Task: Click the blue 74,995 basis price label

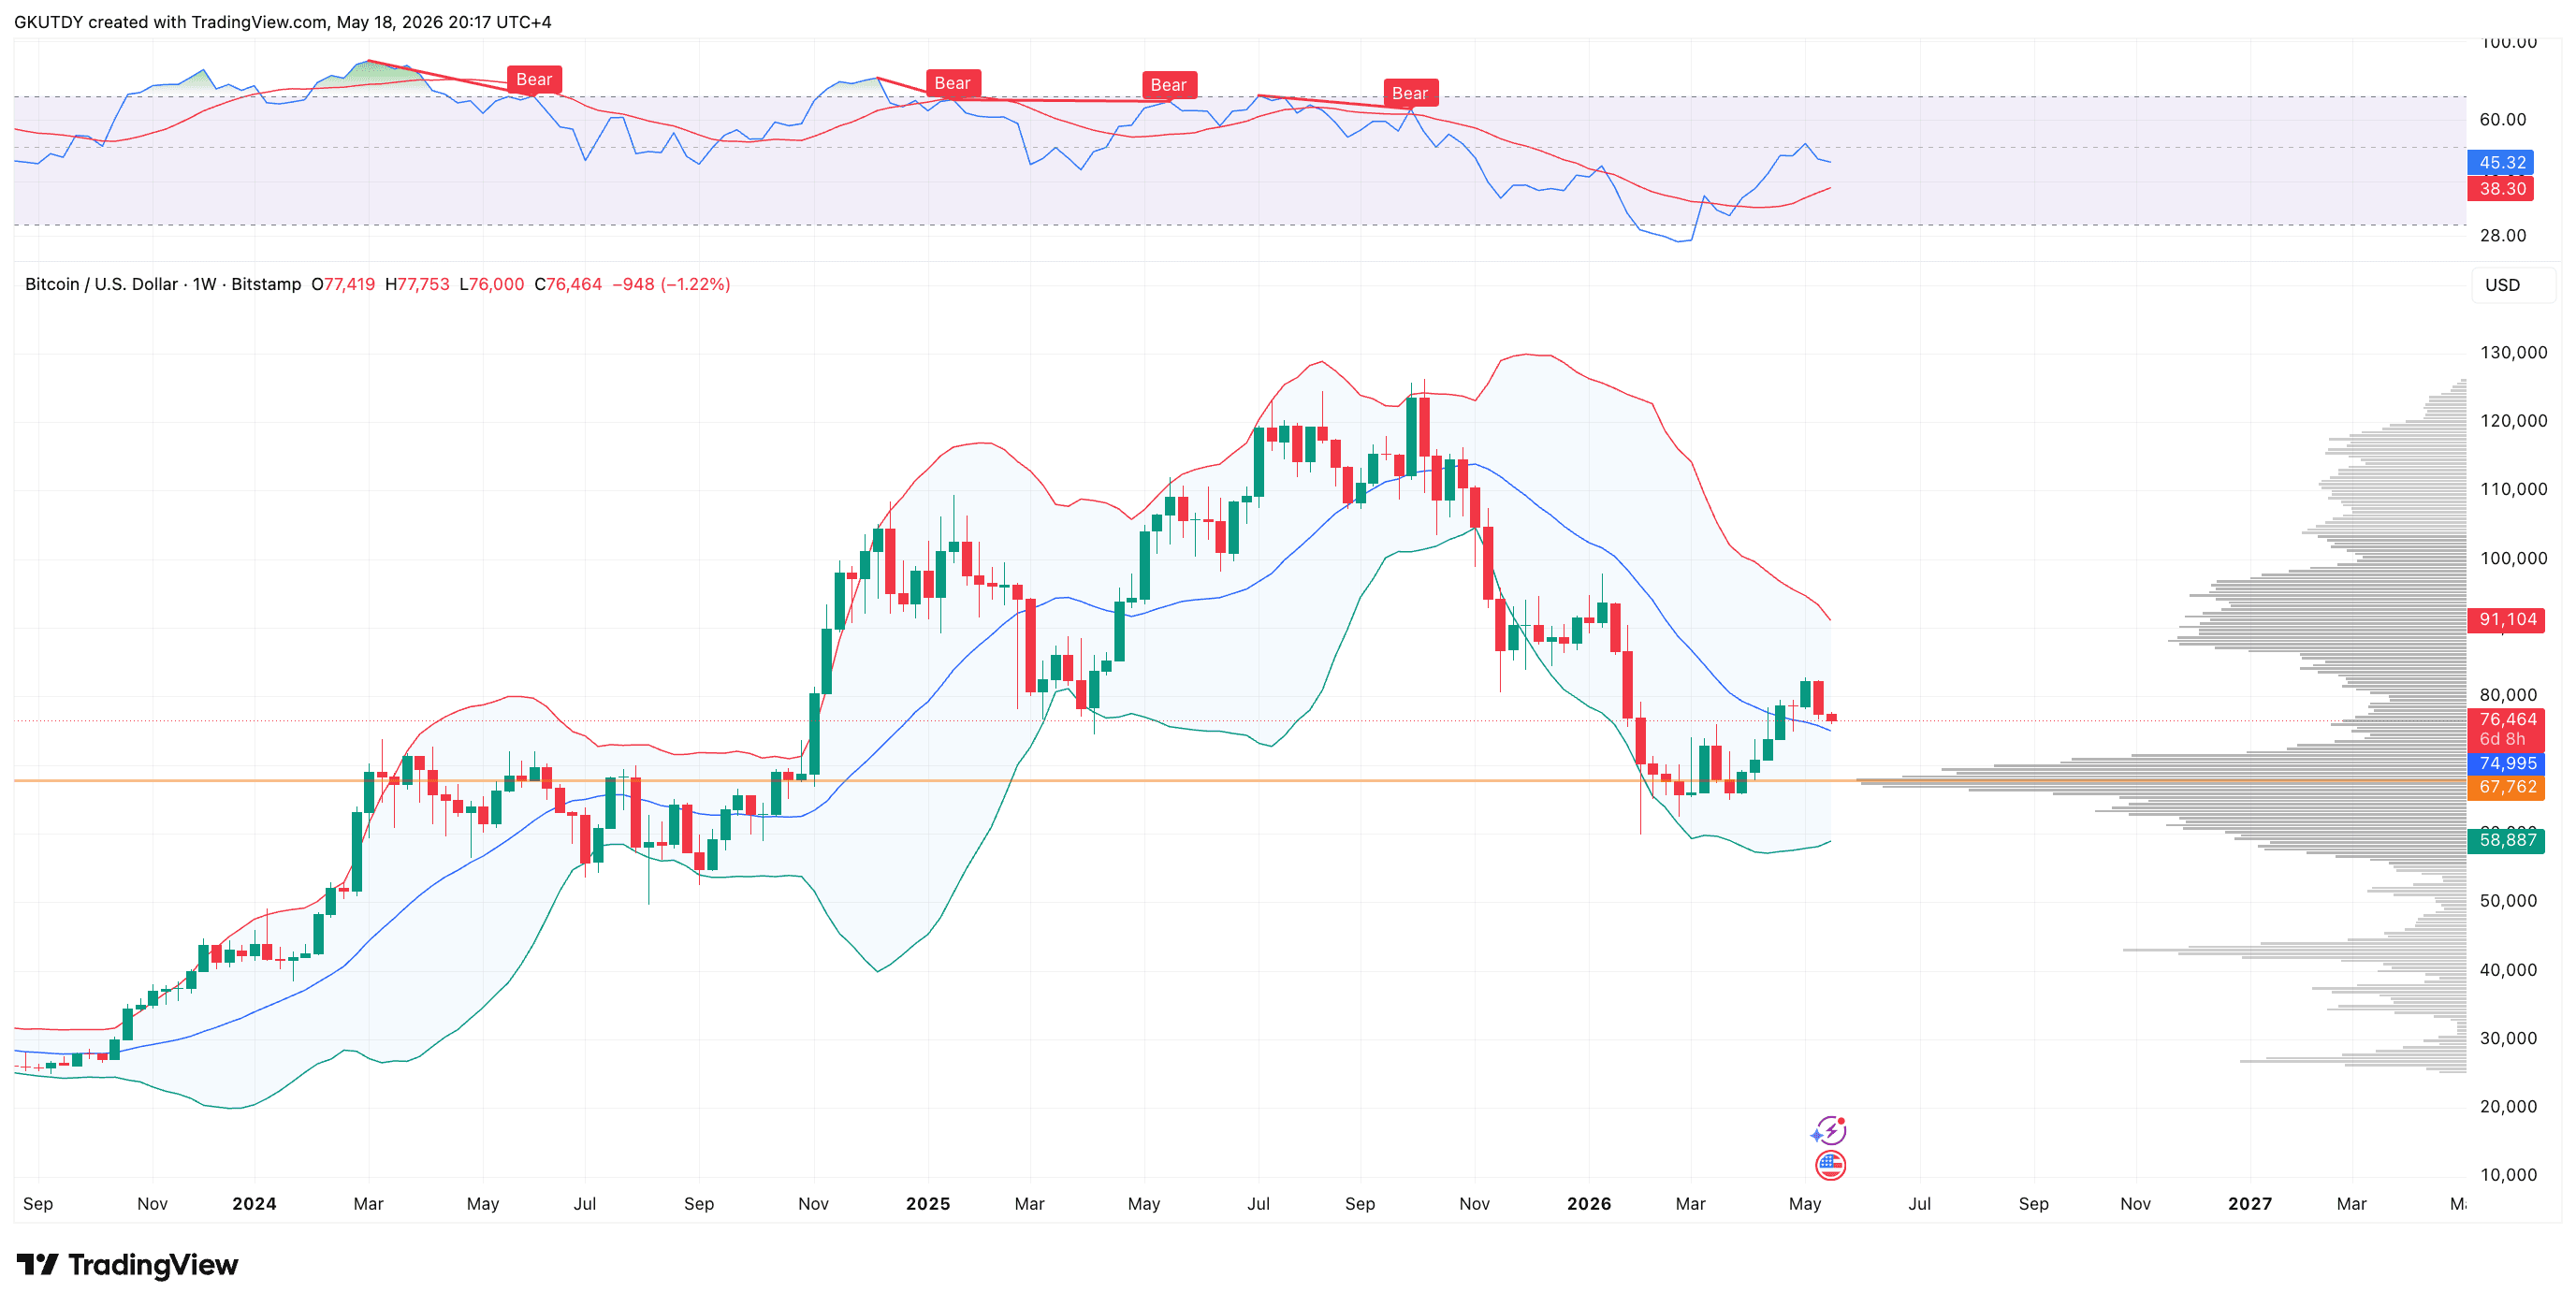Action: tap(2507, 763)
